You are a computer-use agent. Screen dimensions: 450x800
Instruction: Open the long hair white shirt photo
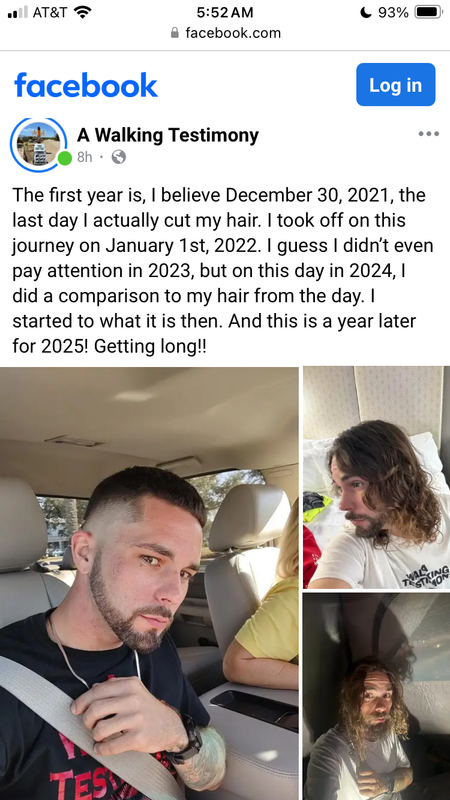click(x=377, y=478)
